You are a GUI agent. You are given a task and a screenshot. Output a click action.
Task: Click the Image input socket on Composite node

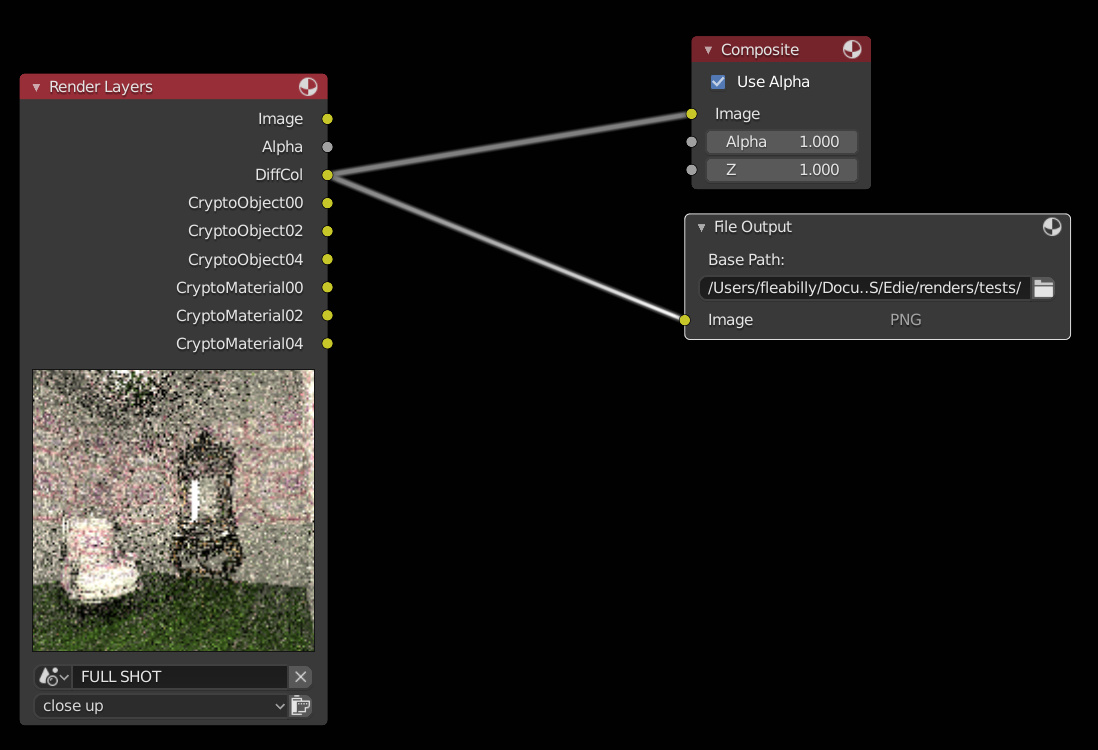(691, 113)
